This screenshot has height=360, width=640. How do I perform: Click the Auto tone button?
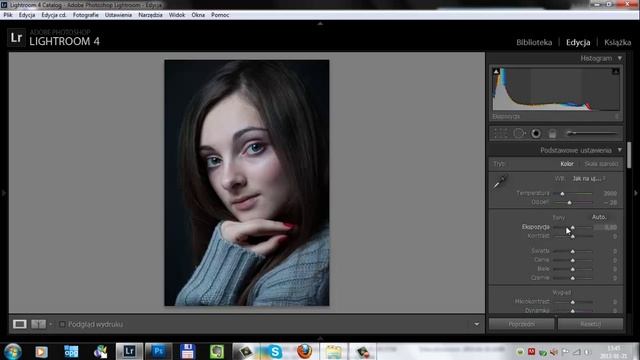click(x=599, y=217)
